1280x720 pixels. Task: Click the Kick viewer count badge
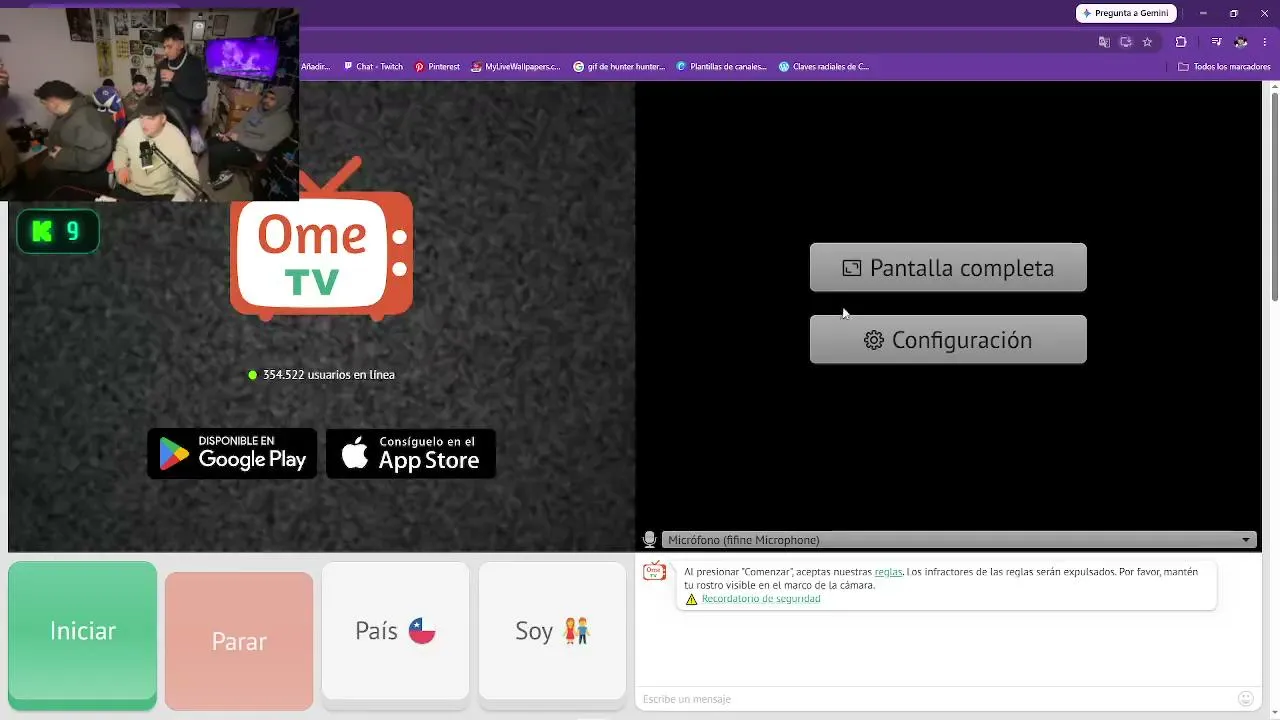click(x=58, y=231)
